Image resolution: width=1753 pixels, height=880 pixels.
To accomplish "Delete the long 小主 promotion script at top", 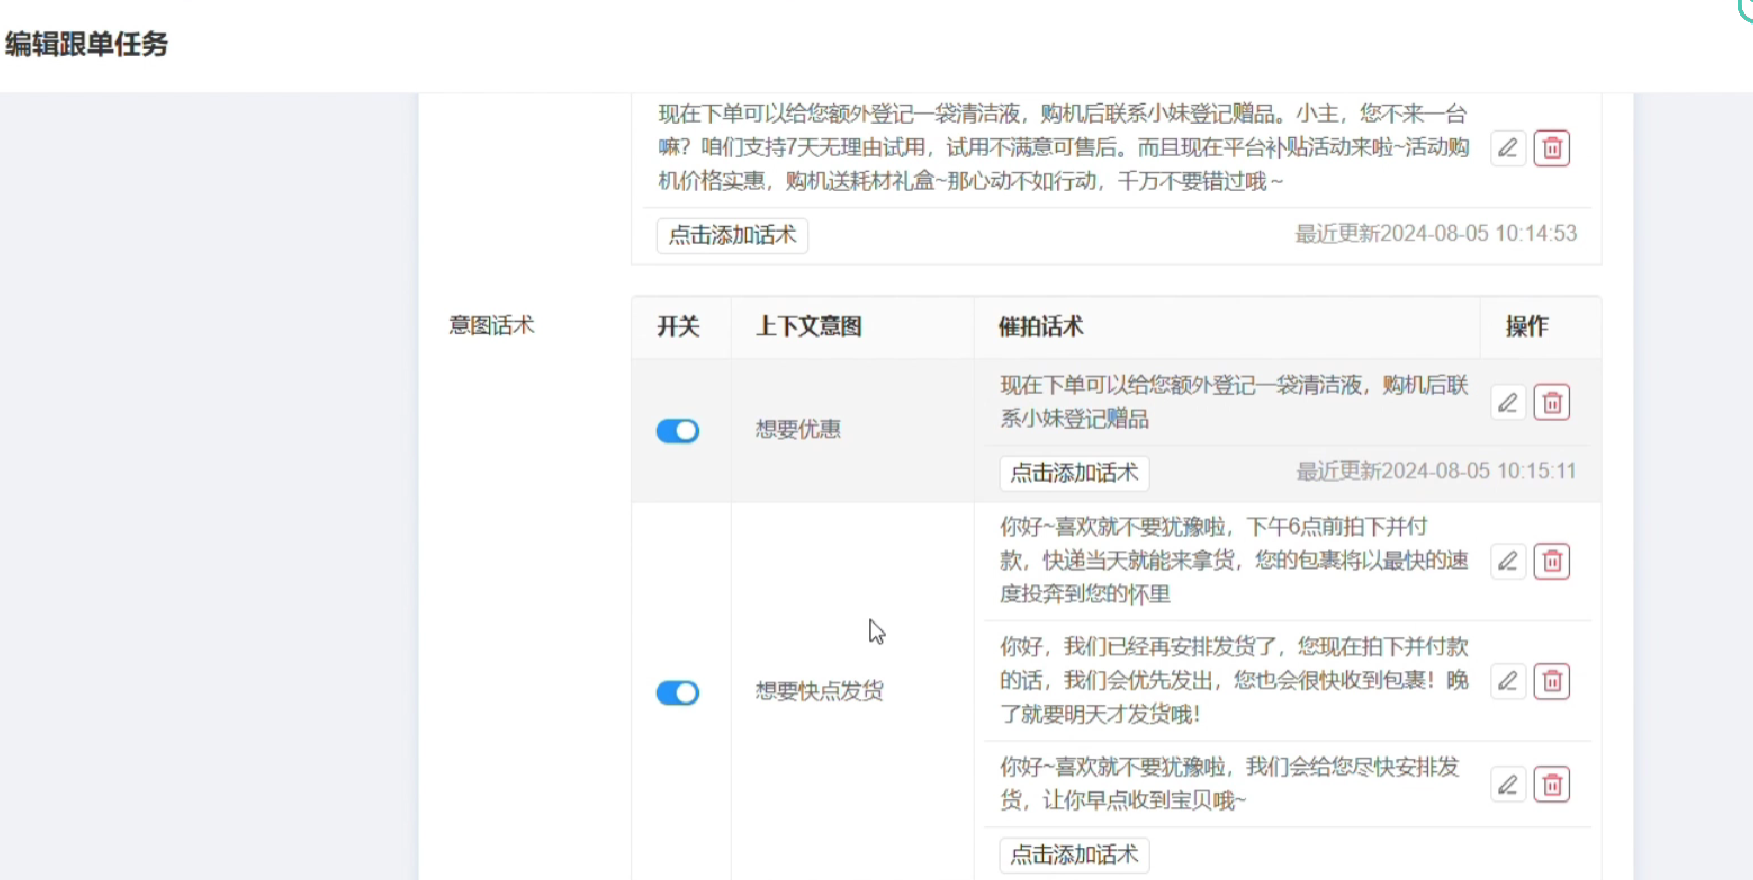I will pos(1552,148).
